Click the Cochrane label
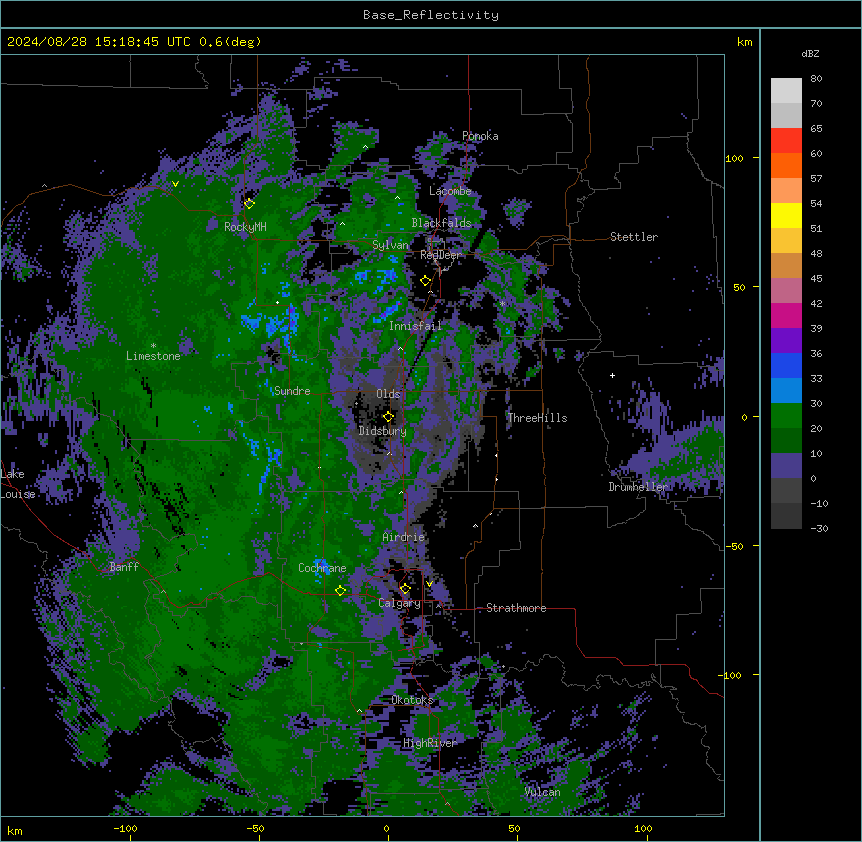 (x=322, y=568)
